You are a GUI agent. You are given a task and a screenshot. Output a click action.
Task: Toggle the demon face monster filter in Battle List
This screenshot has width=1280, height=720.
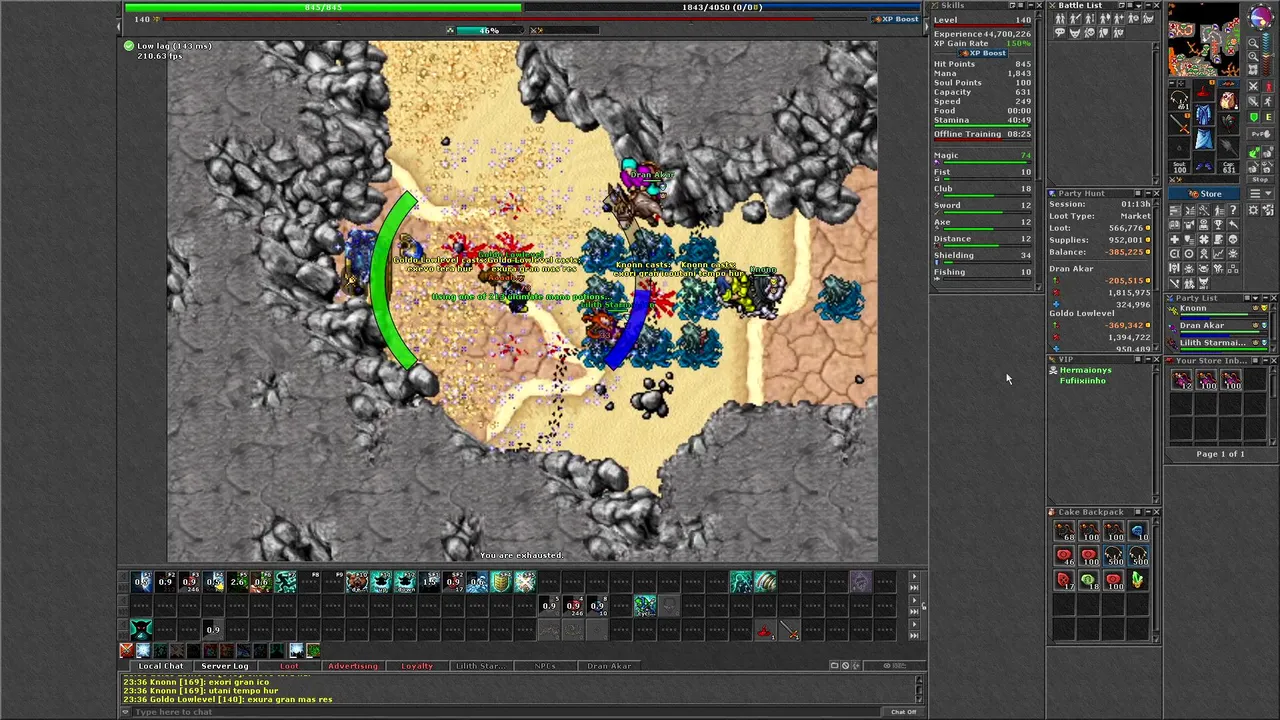tap(1075, 32)
